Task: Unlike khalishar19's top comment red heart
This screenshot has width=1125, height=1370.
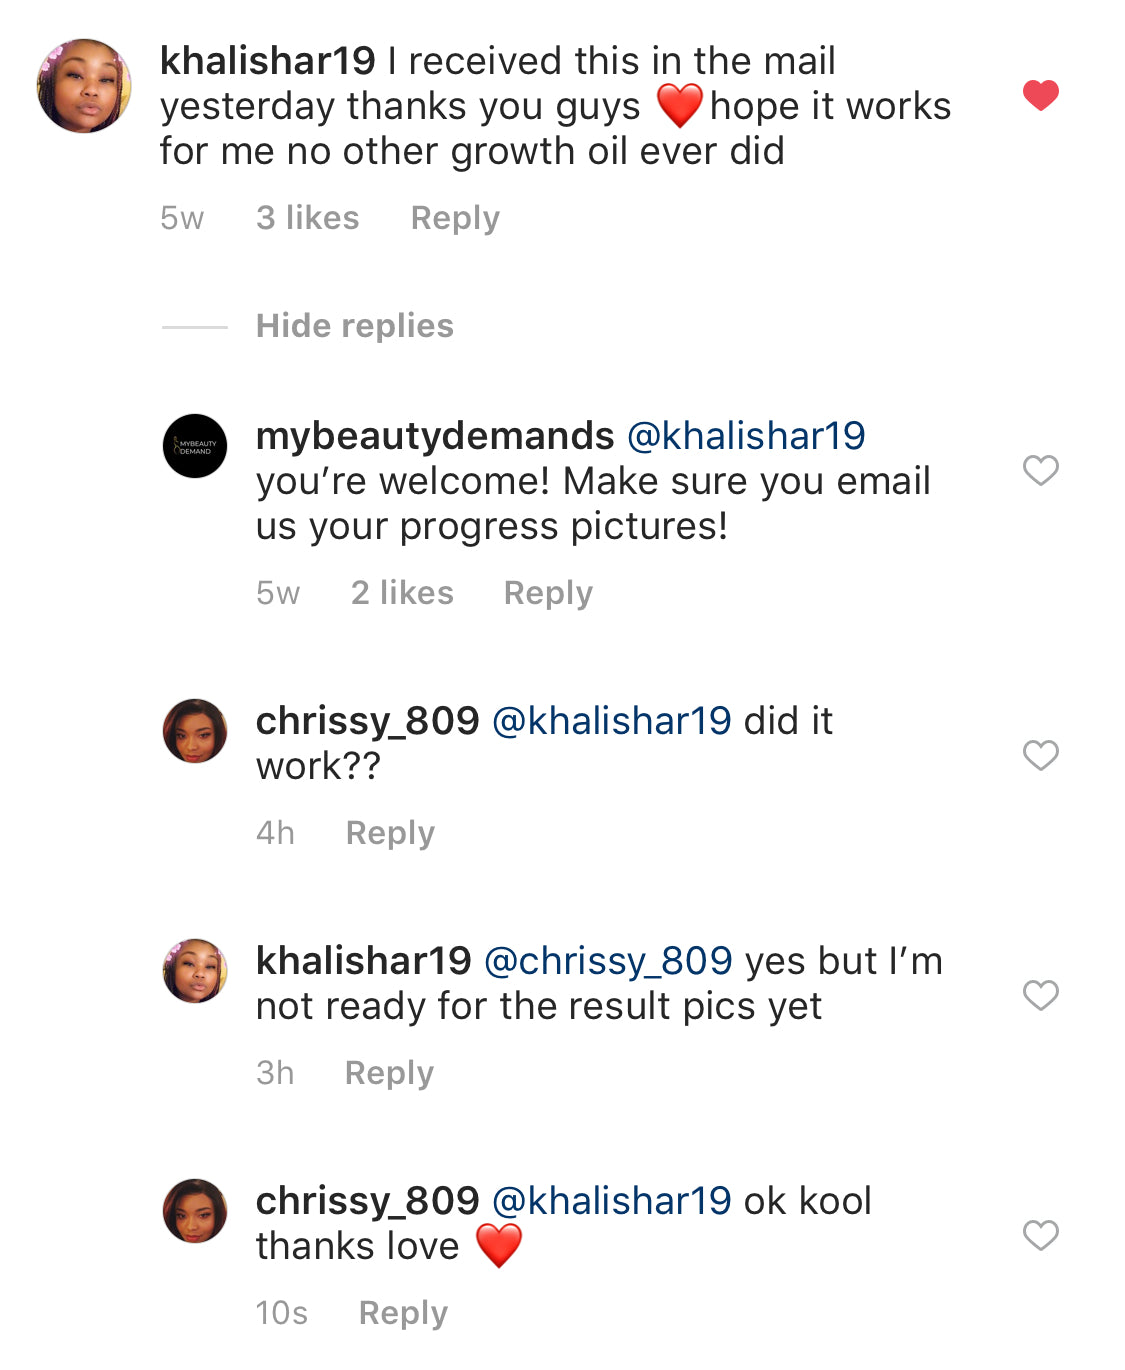Action: click(x=1041, y=96)
